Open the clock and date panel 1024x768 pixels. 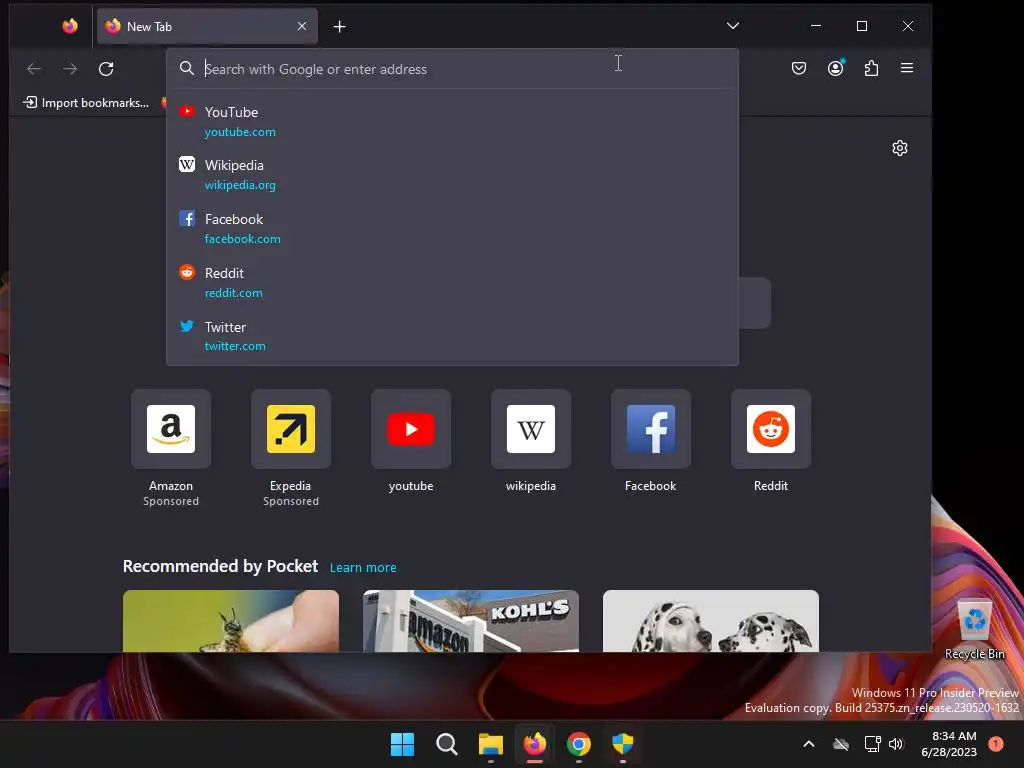(x=949, y=744)
